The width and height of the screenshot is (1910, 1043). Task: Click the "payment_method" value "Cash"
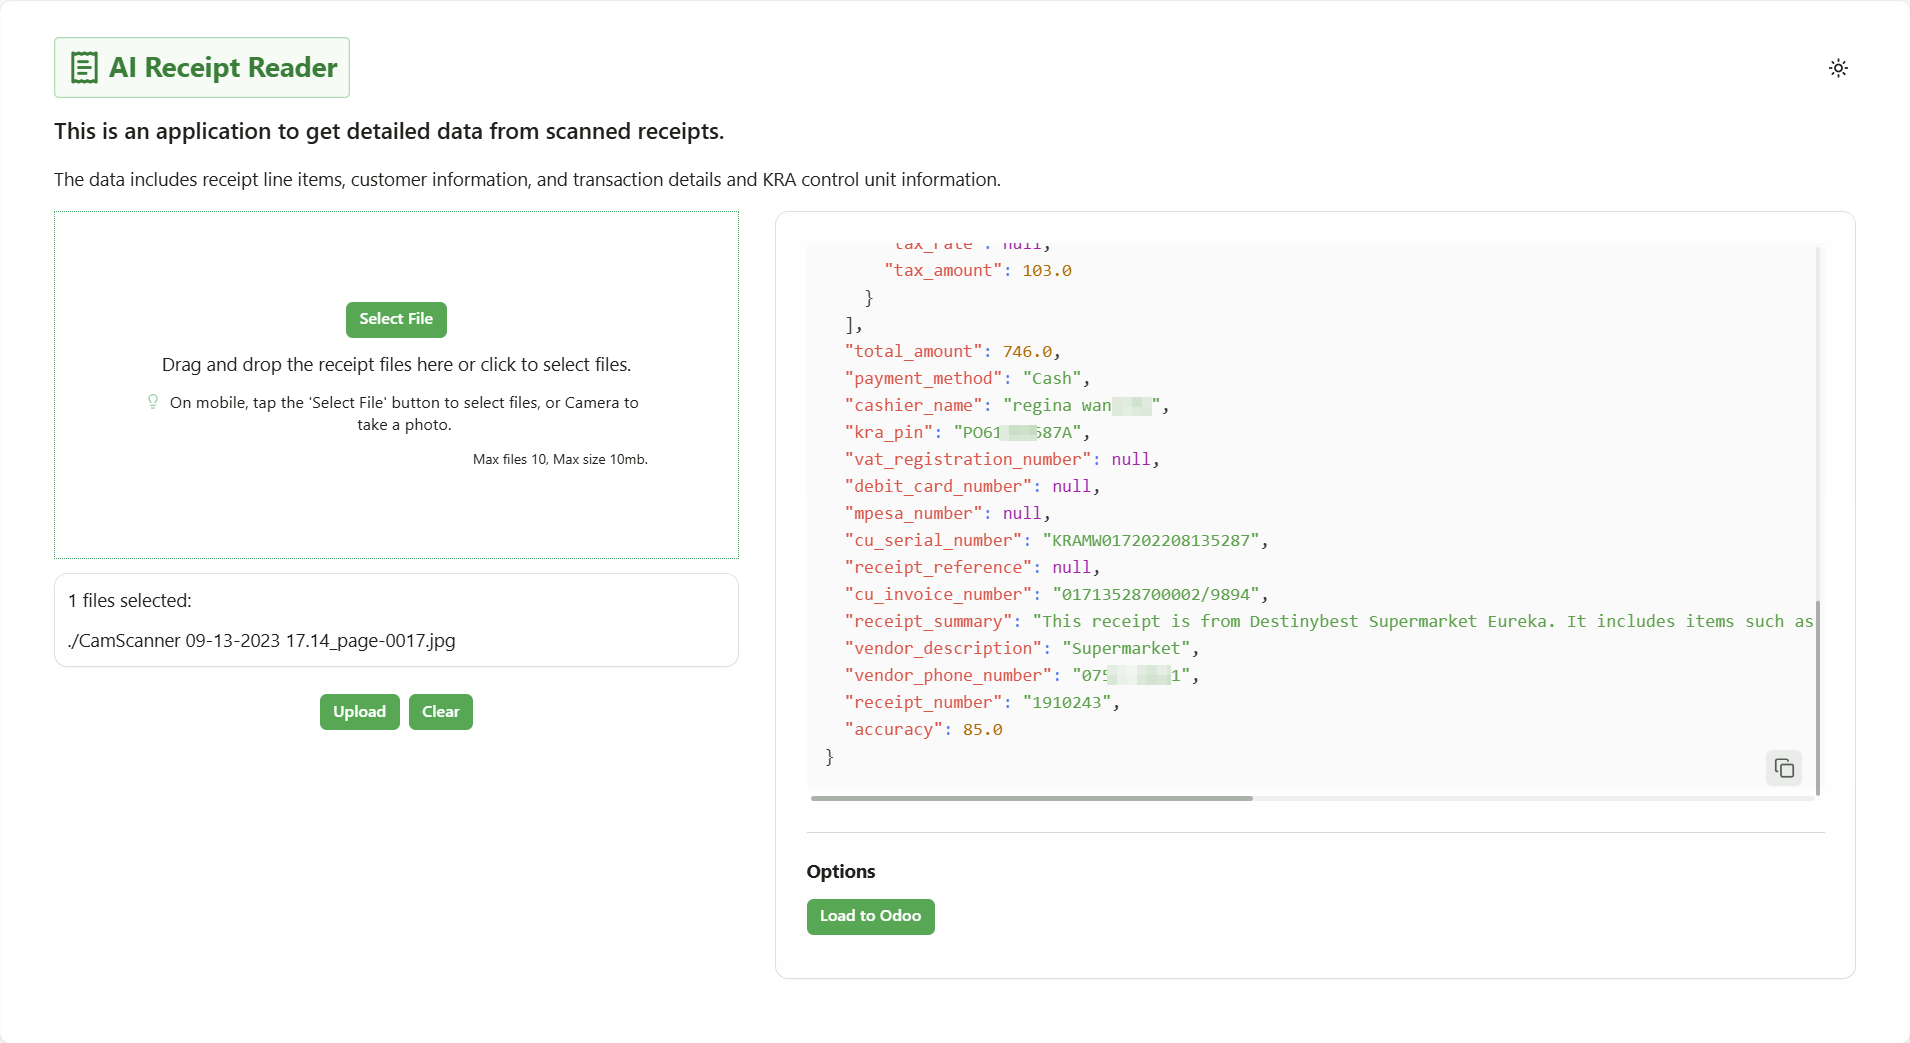pos(1051,379)
